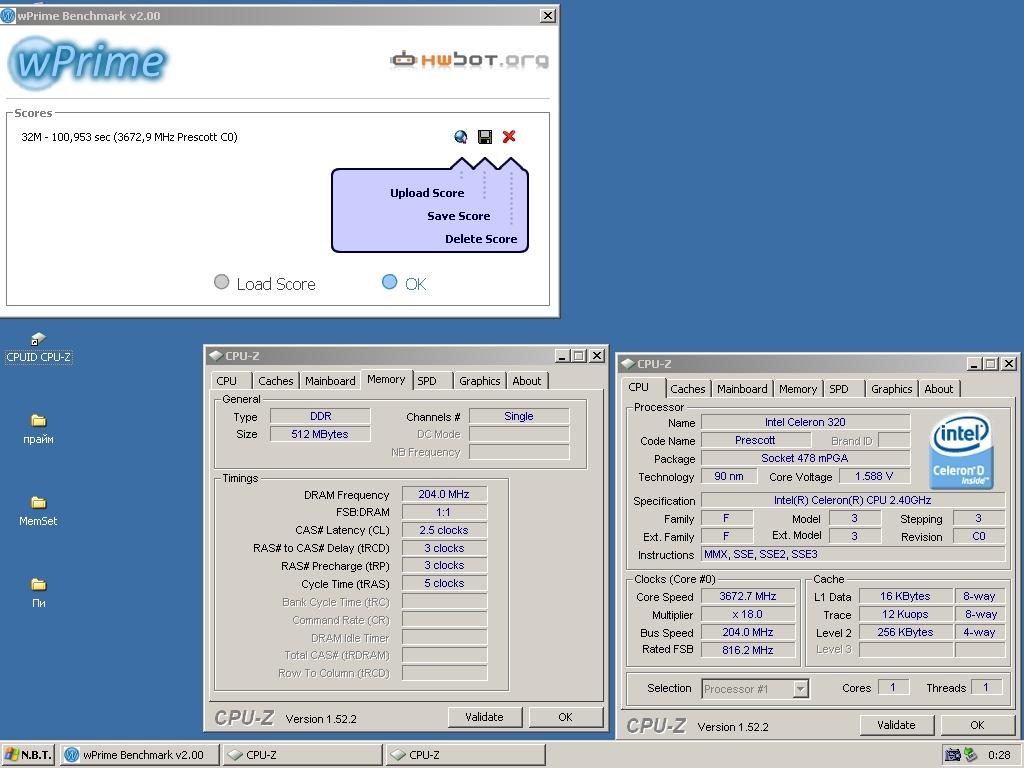Select the 32M - 100,953 sec score entry

tap(129, 137)
